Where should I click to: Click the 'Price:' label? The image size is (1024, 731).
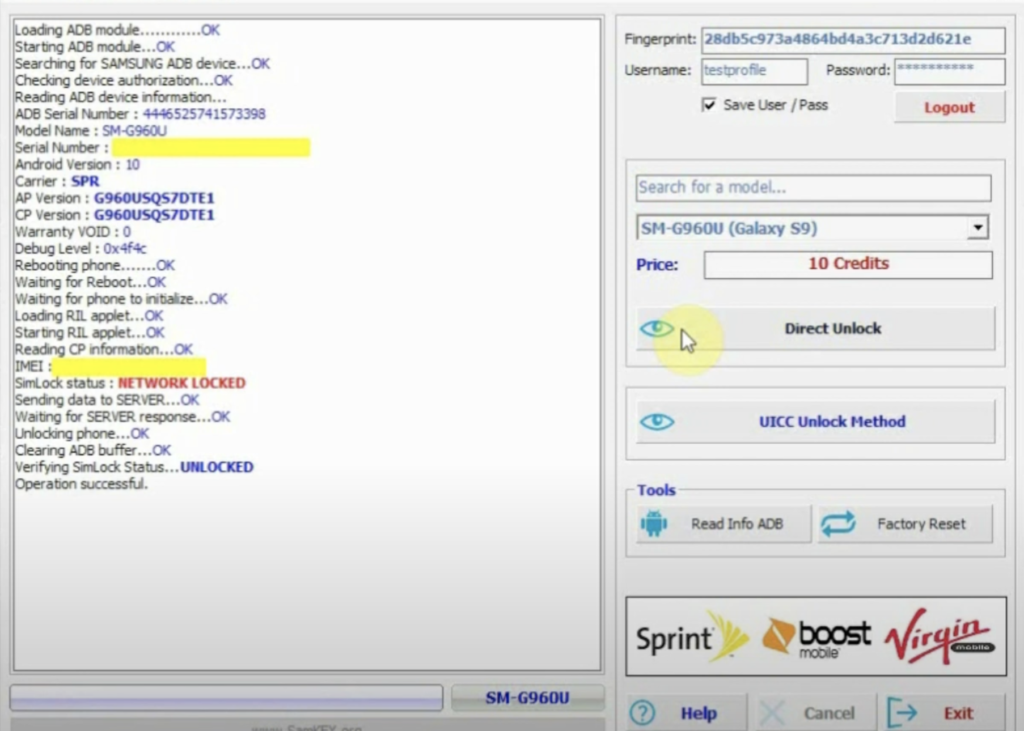657,265
